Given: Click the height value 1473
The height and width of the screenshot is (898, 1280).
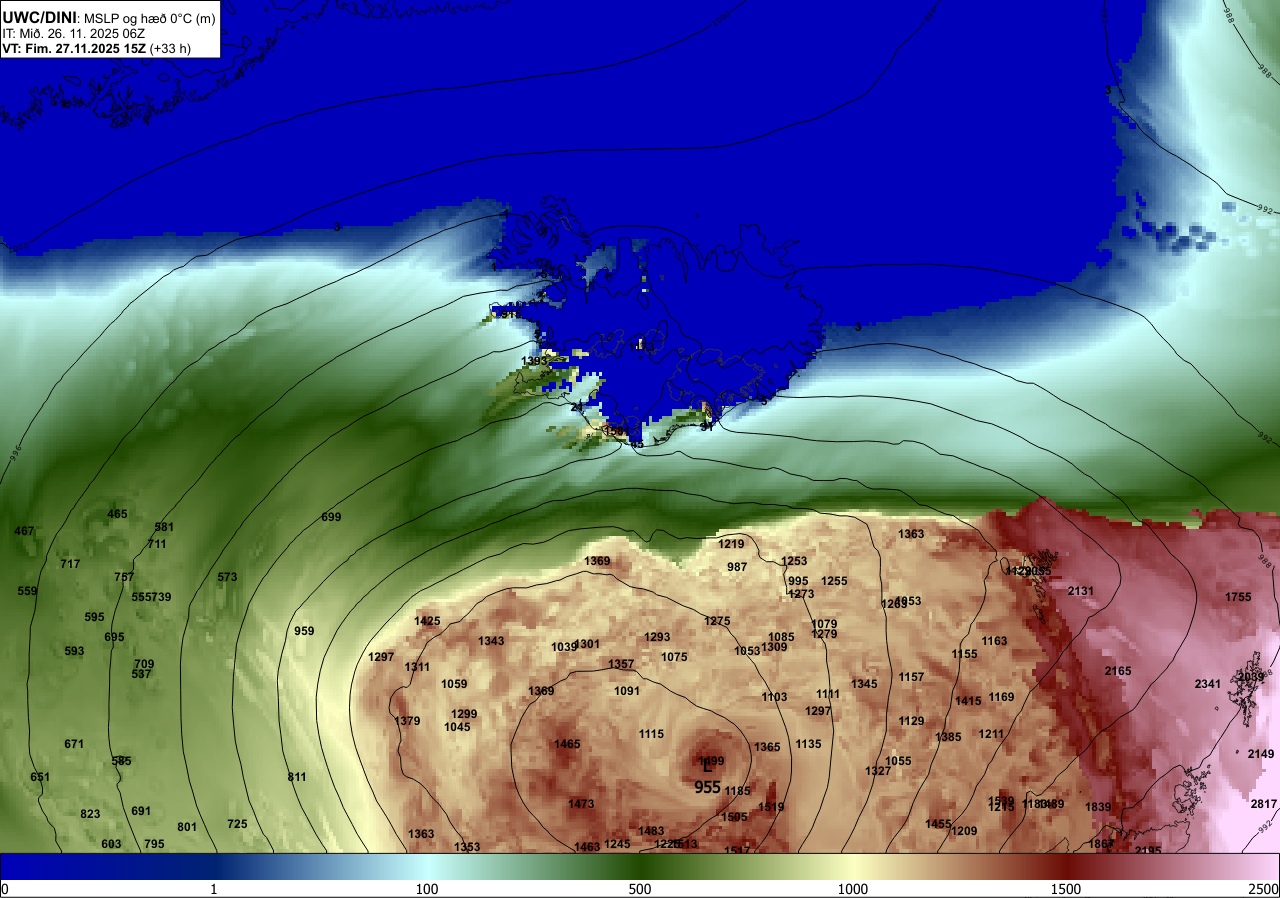Looking at the screenshot, I should pos(581,804).
